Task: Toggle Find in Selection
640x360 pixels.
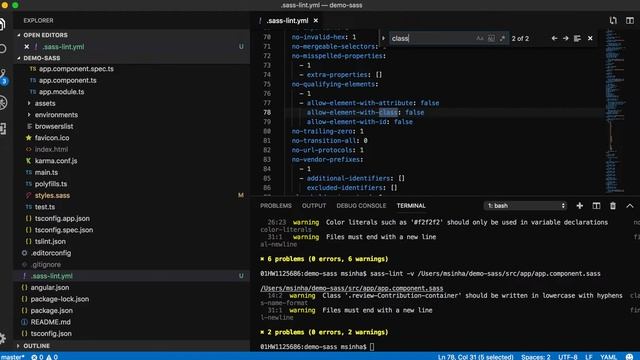Action: 577,38
